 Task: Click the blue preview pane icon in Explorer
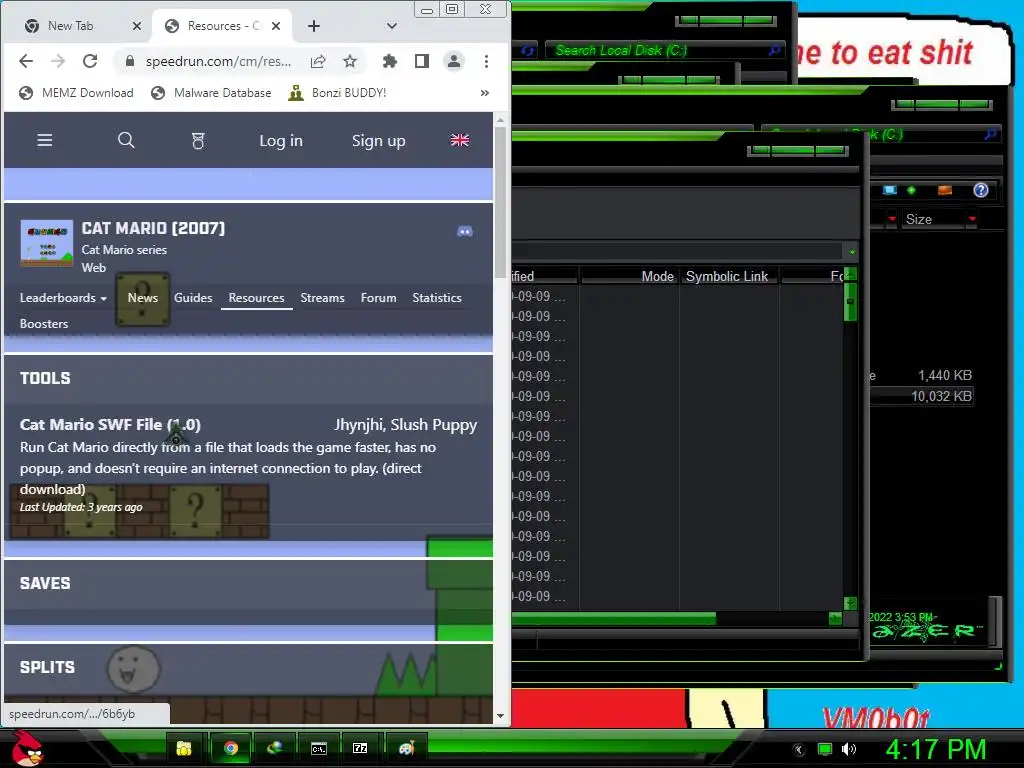889,190
